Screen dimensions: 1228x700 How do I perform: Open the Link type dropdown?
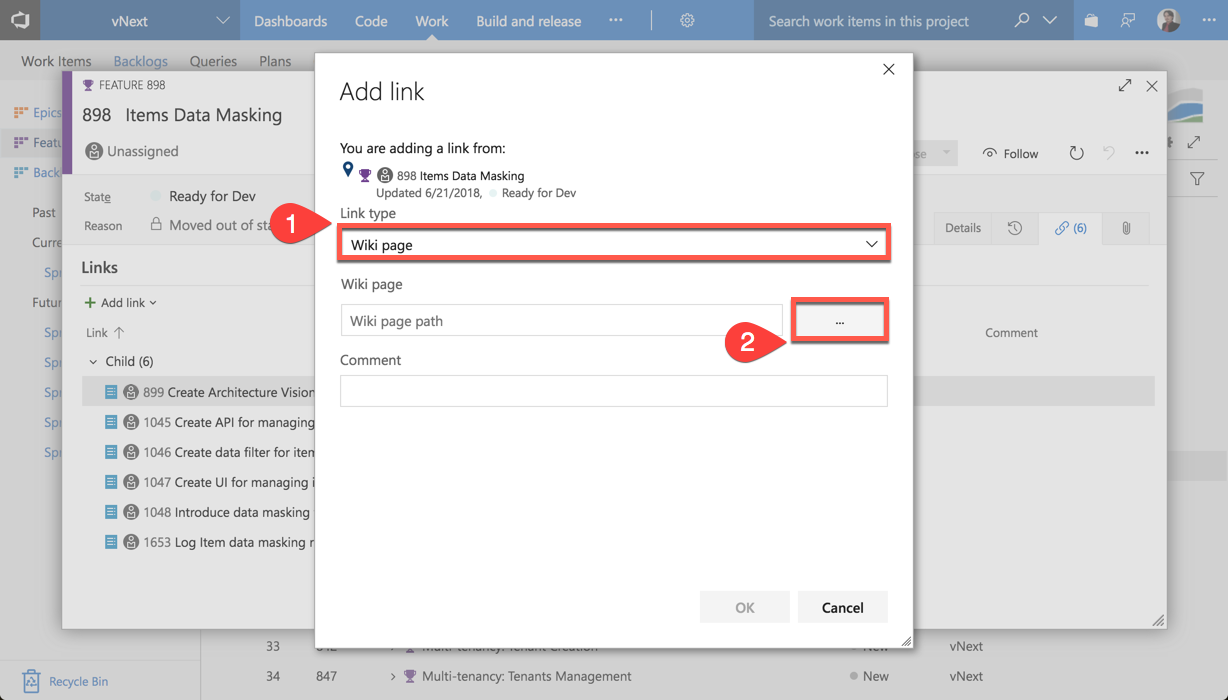click(613, 244)
